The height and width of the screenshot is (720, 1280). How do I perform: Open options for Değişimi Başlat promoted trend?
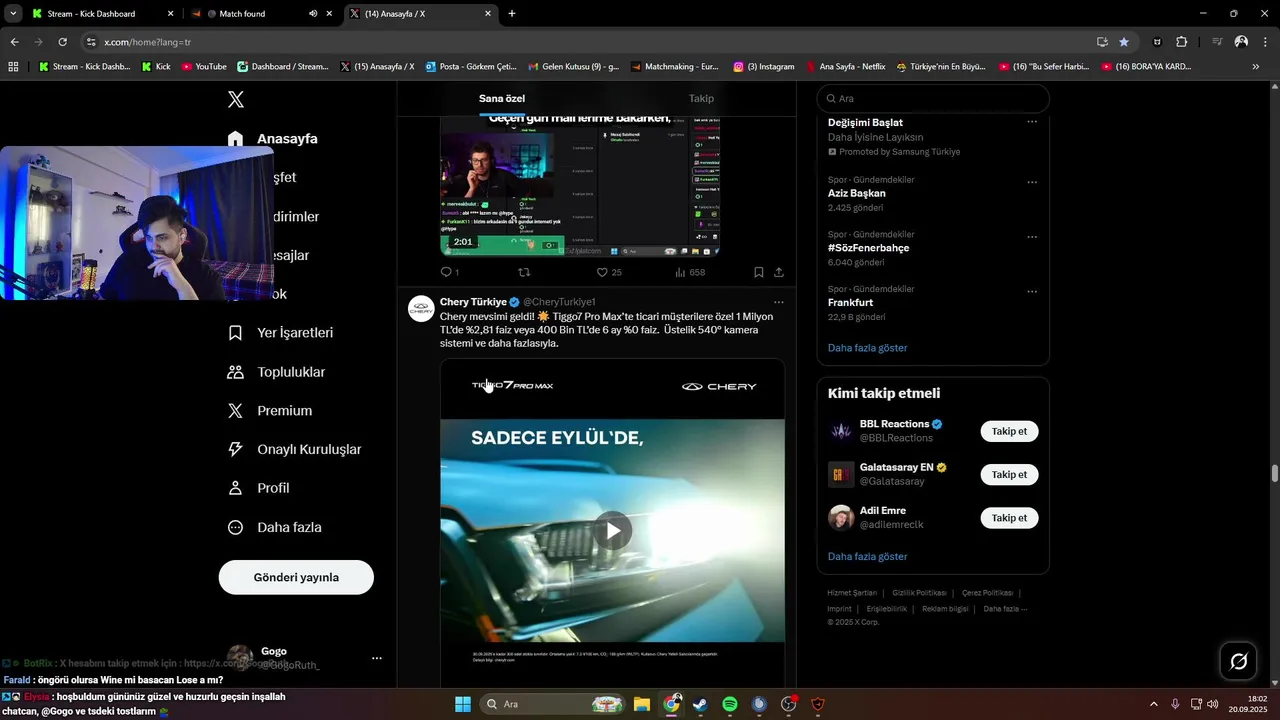[1032, 122]
